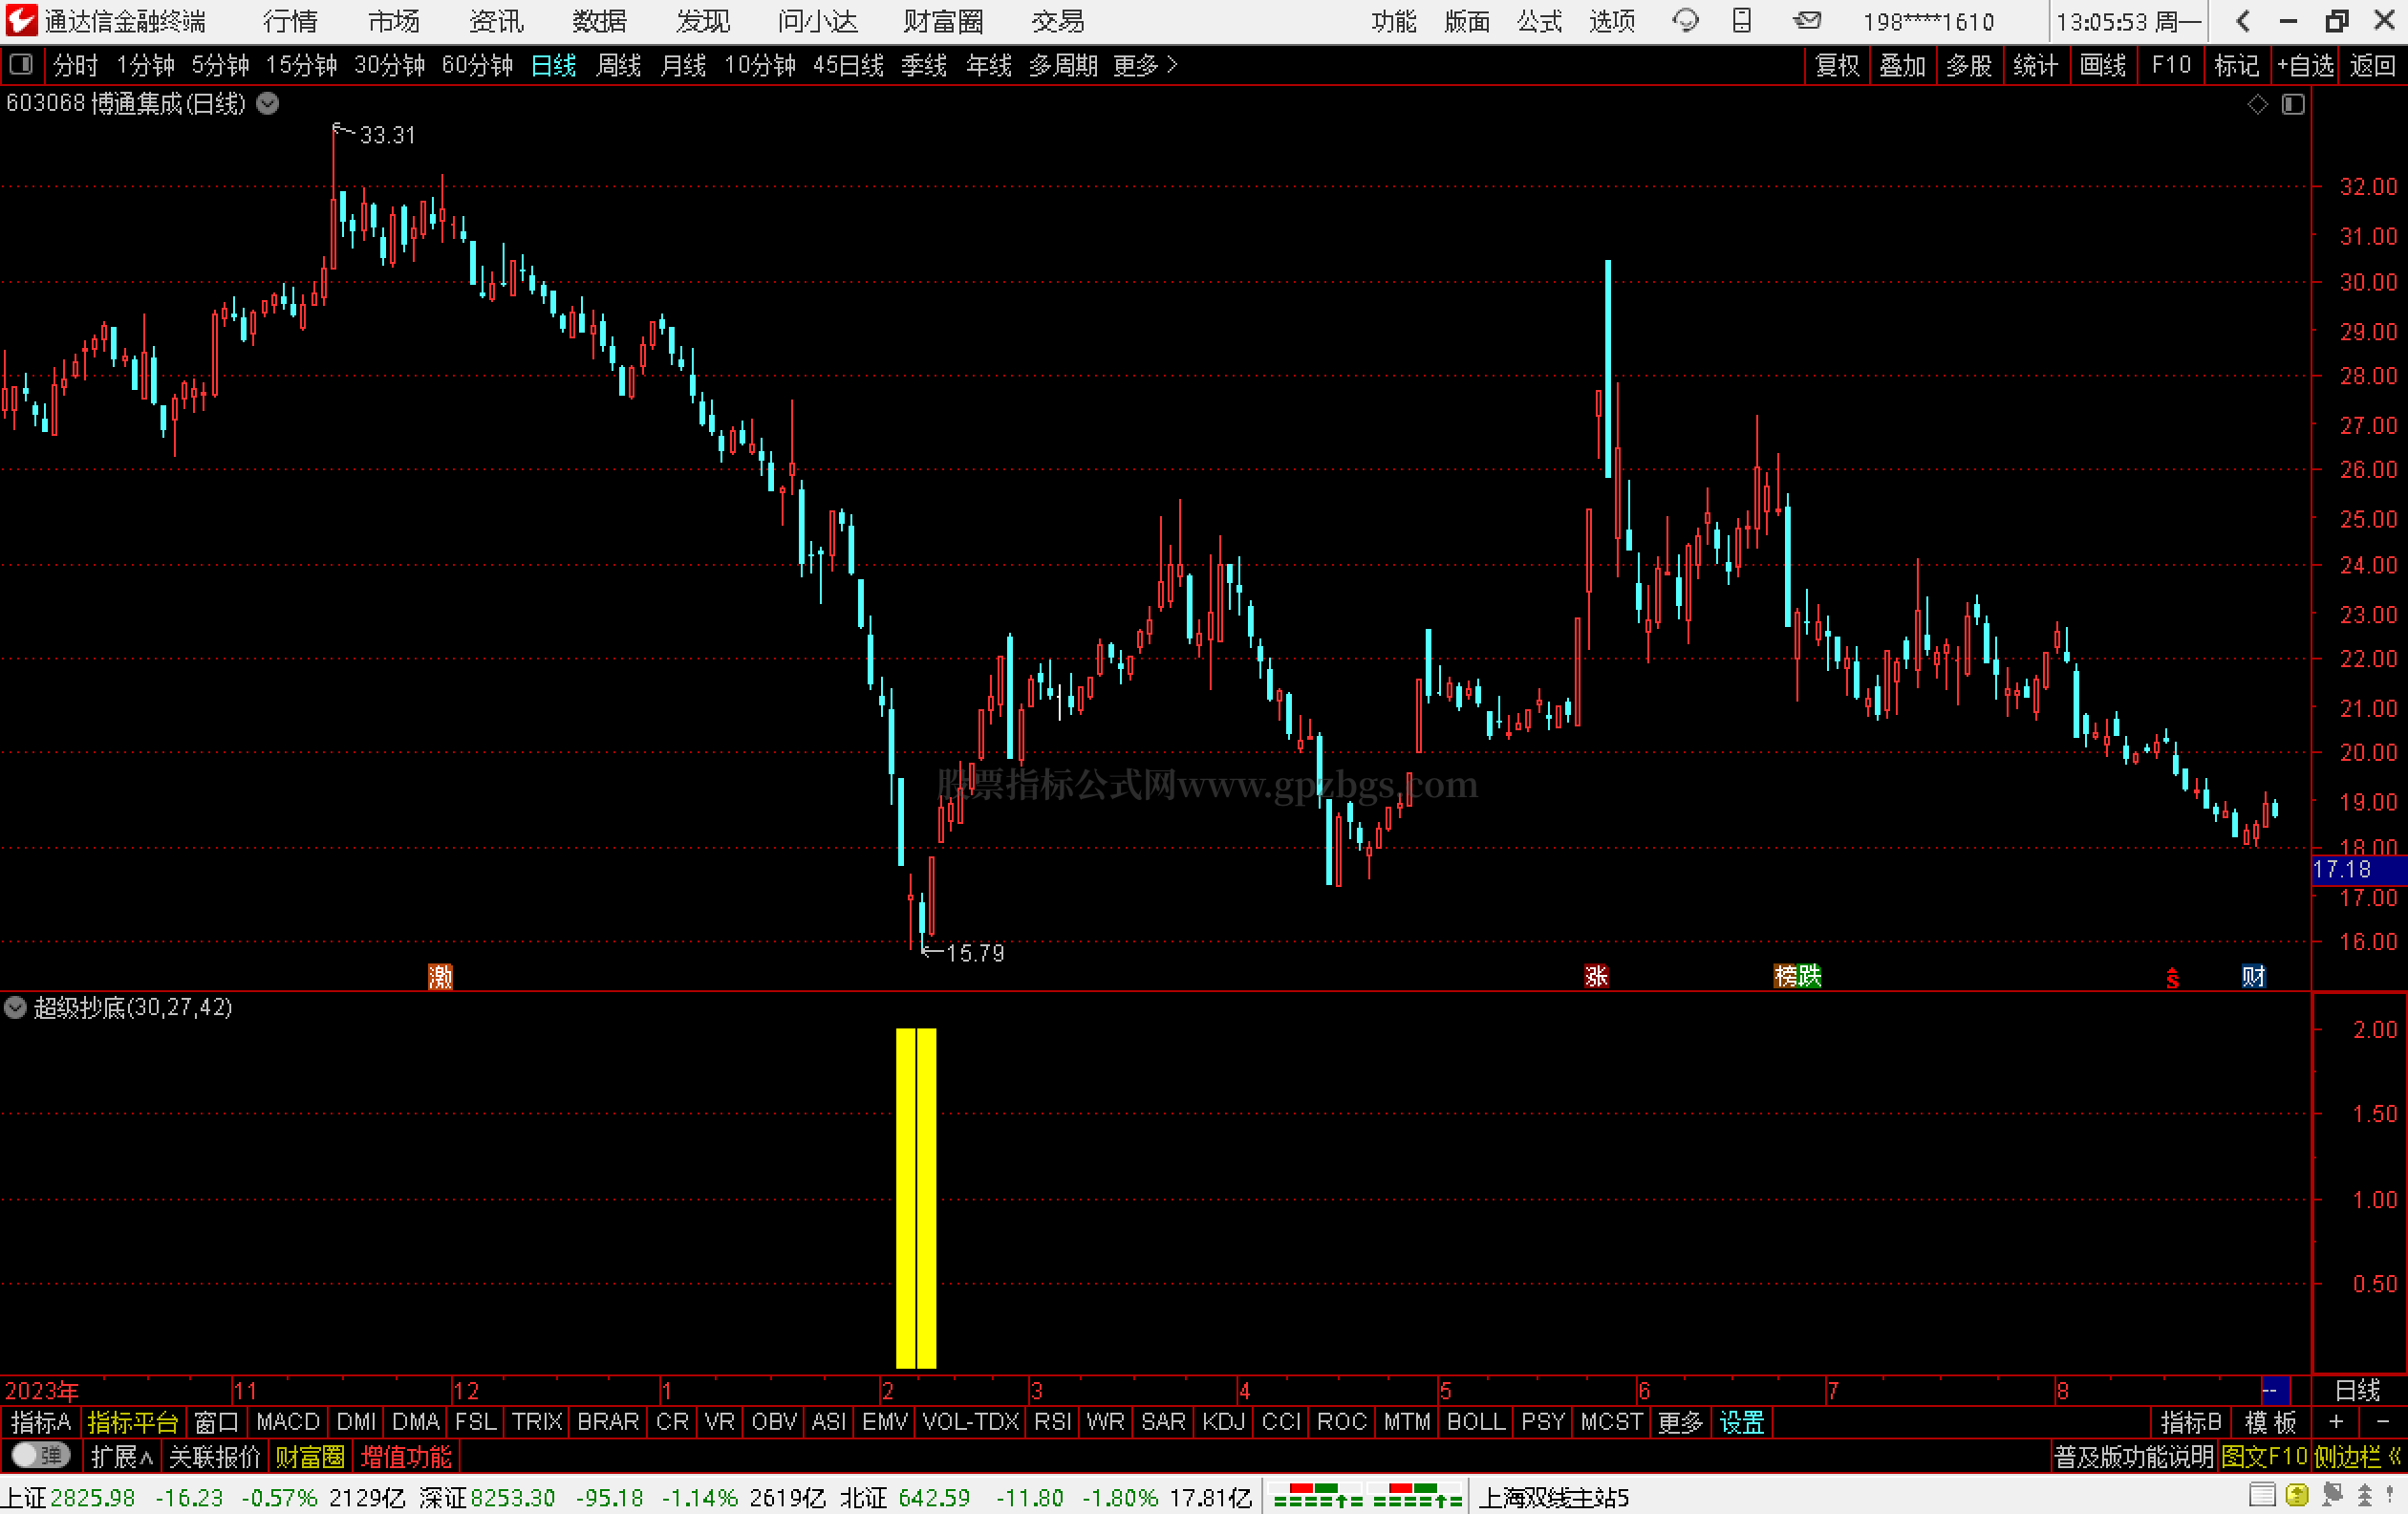This screenshot has width=2408, height=1514.
Task: Toggle the panel icon left of 分时
Action: pyautogui.click(x=21, y=65)
